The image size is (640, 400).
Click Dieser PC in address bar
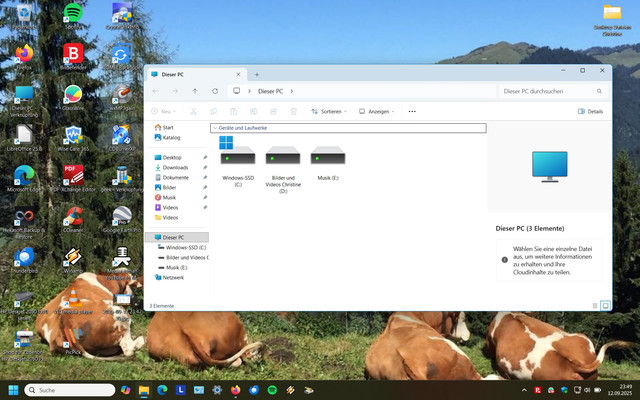point(270,91)
